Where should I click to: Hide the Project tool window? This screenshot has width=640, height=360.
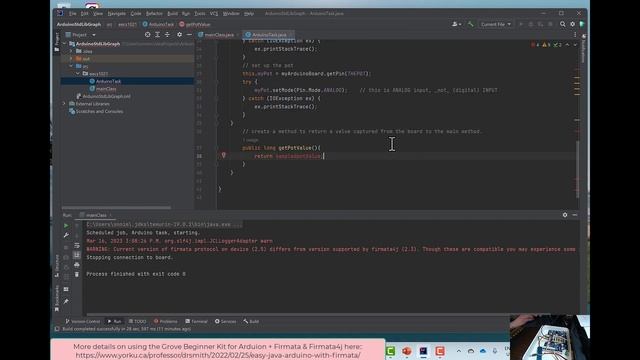189,35
